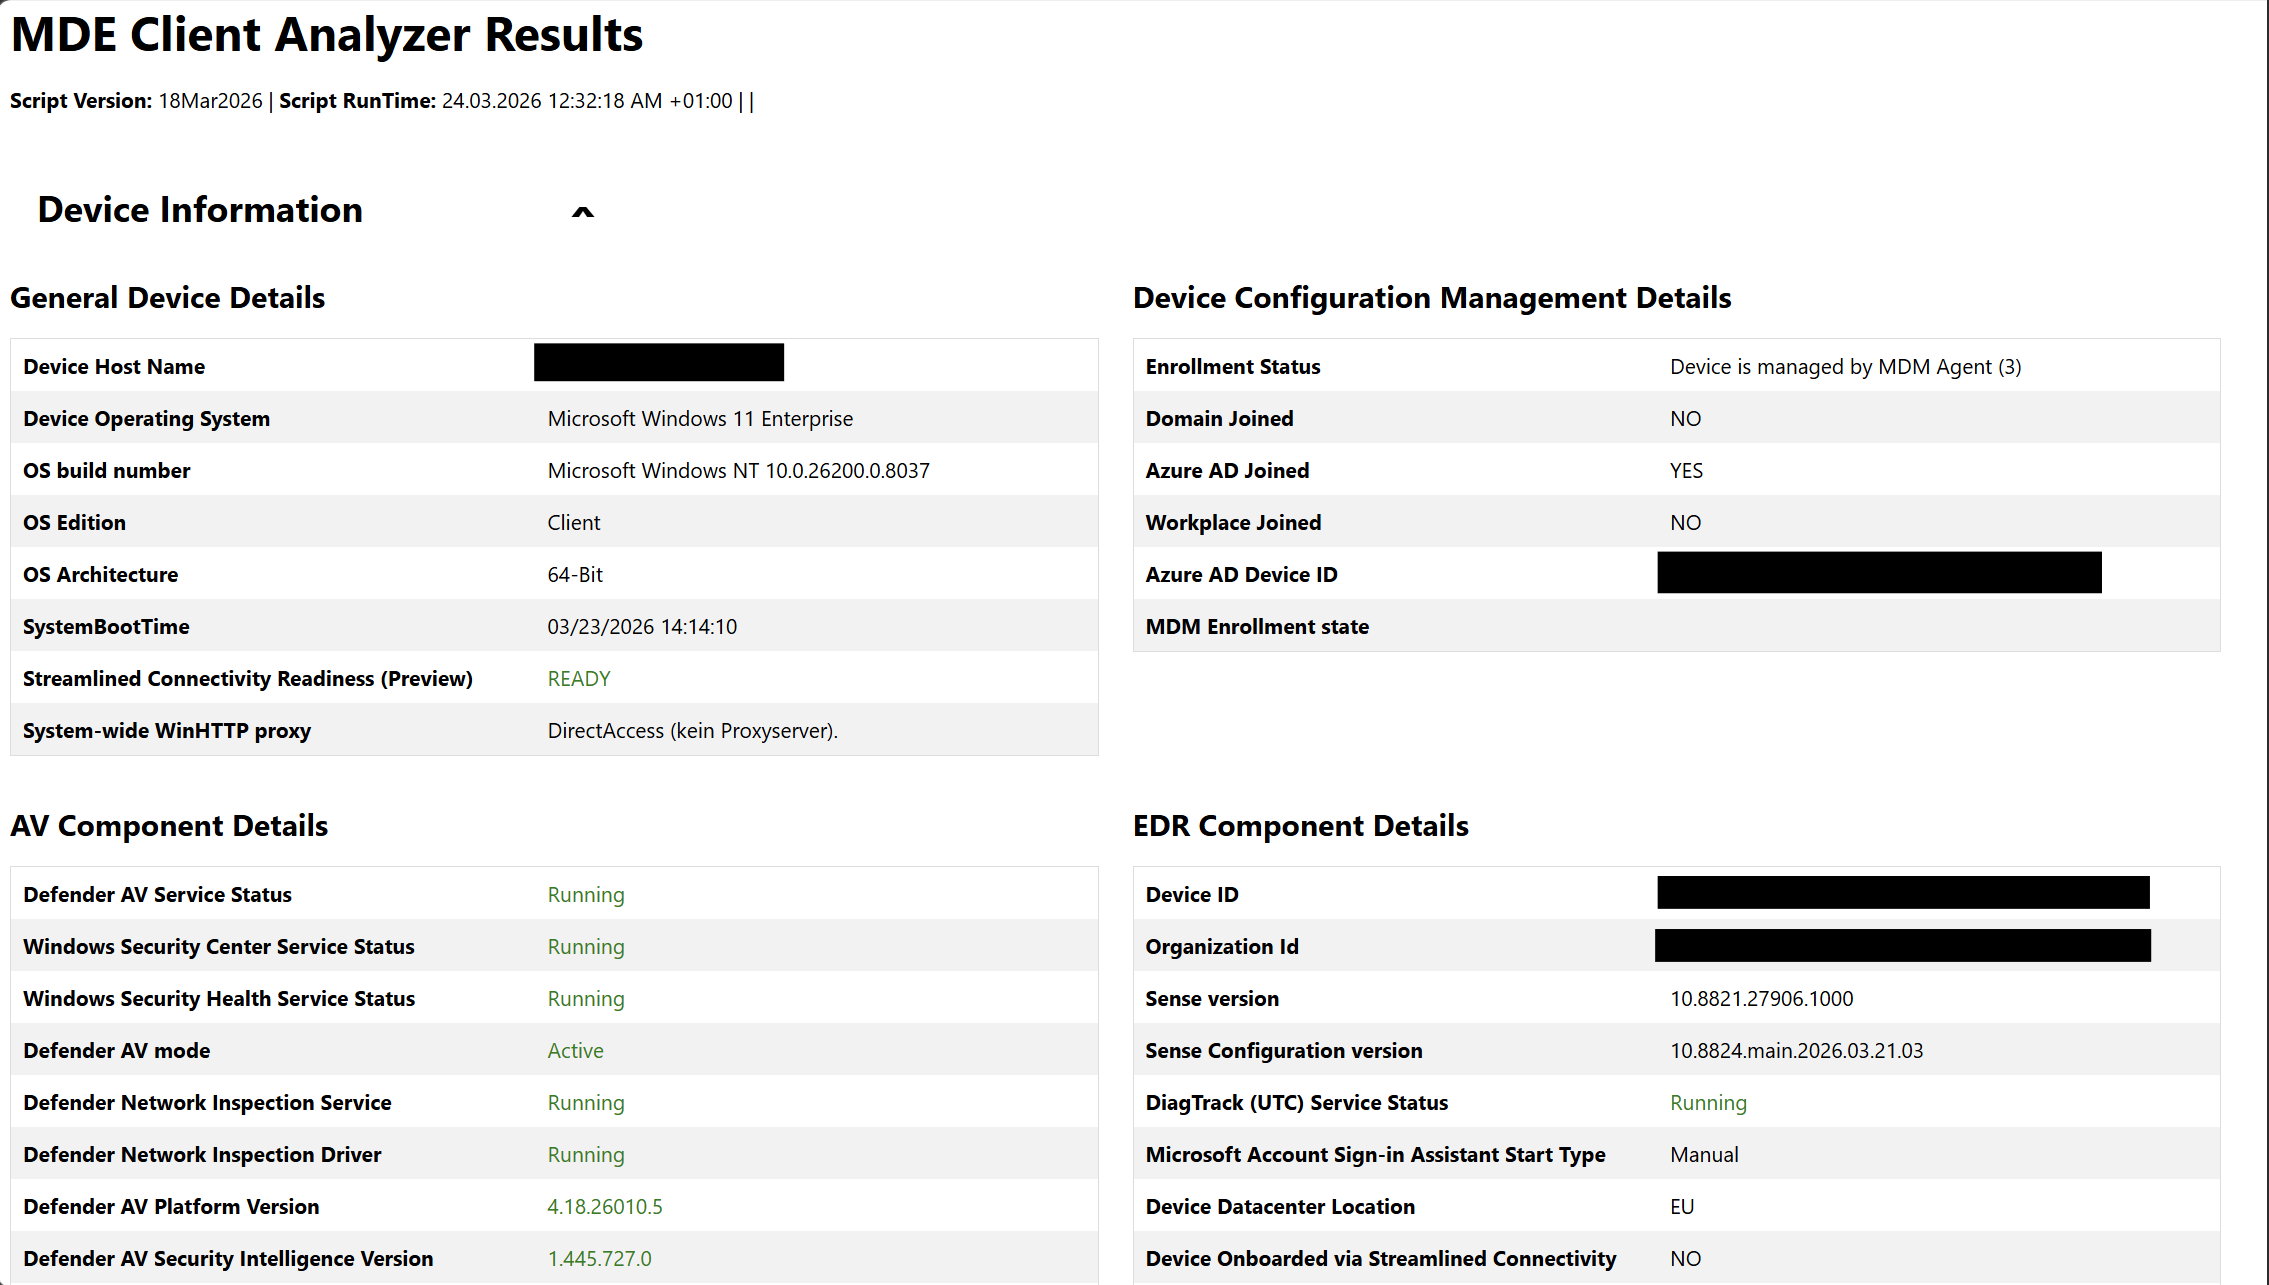The height and width of the screenshot is (1285, 2269).
Task: Click DiagTrack Service Status Running value
Action: tap(1708, 1103)
